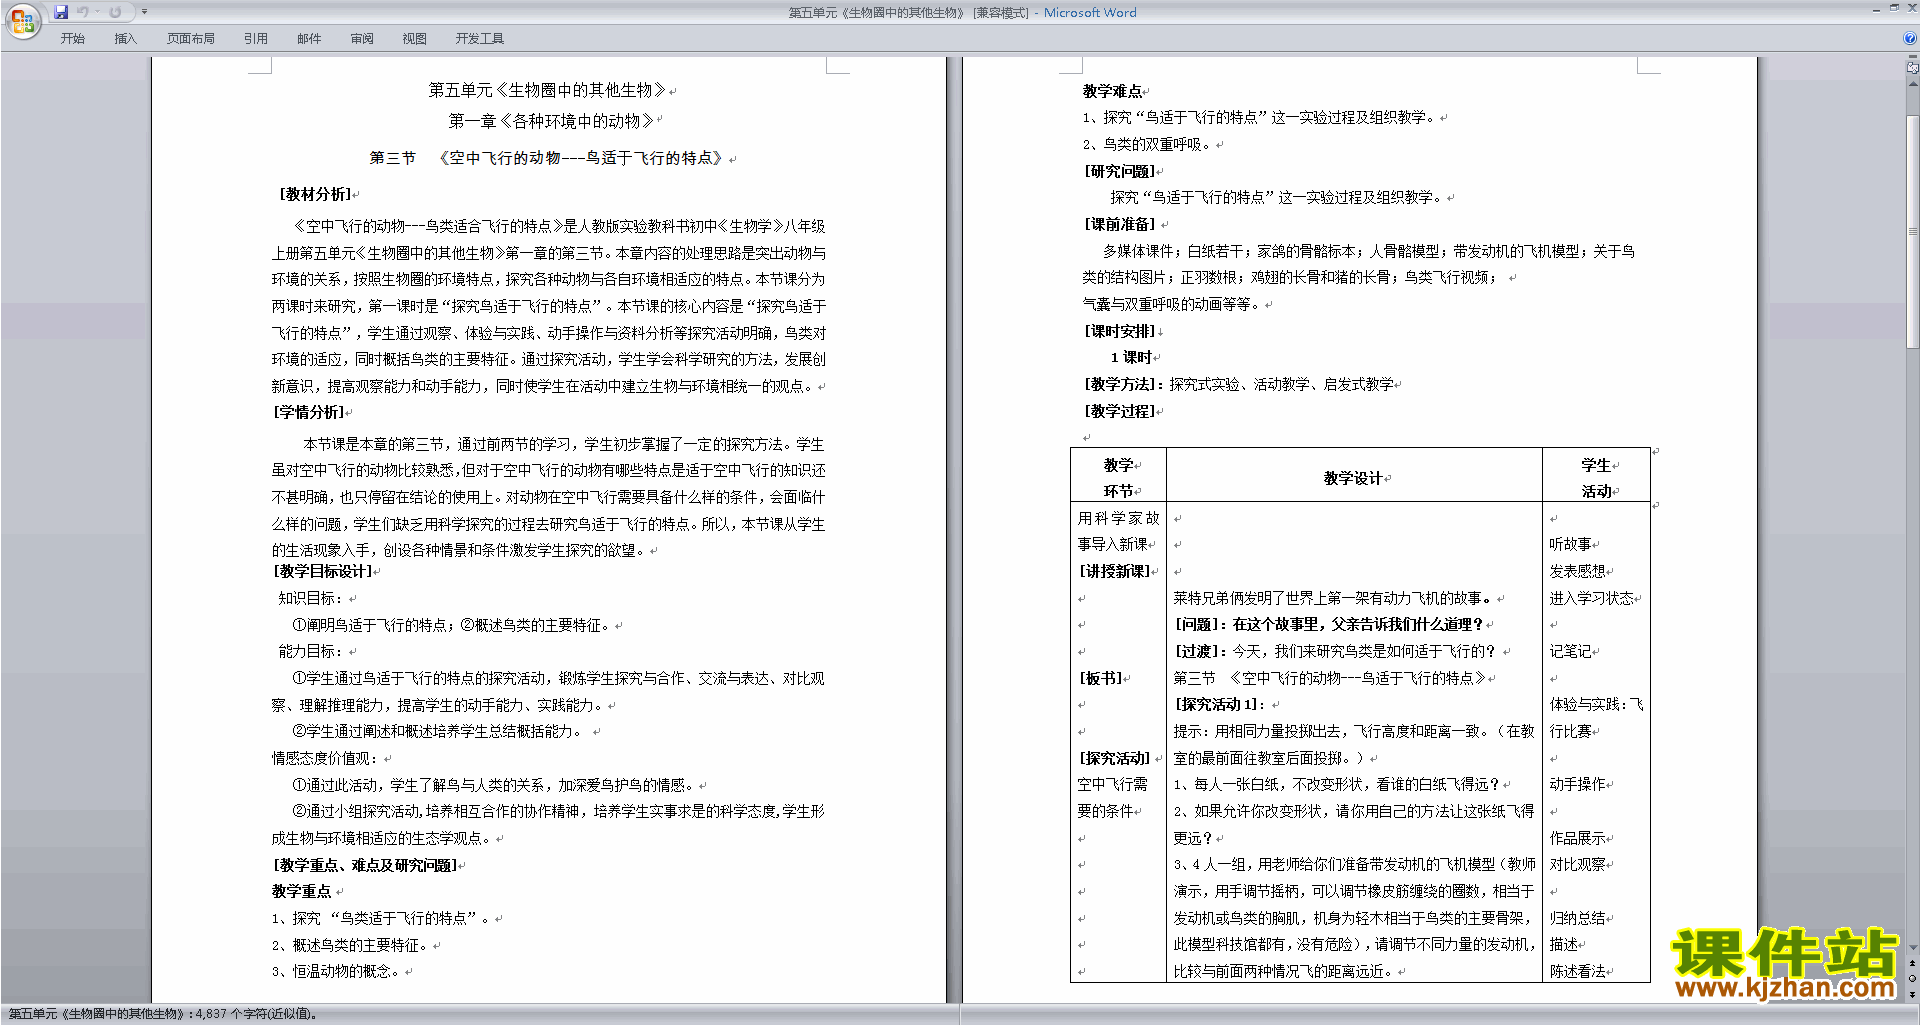Click the [教学重点、难点及研究问题] heading
The height and width of the screenshot is (1025, 1920).
tap(365, 865)
